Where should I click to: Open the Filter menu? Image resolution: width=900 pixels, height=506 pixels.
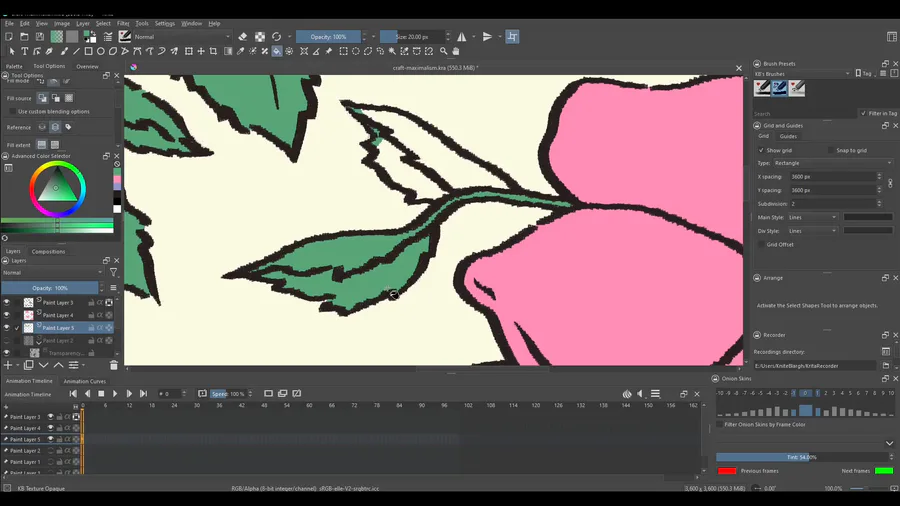coord(123,24)
